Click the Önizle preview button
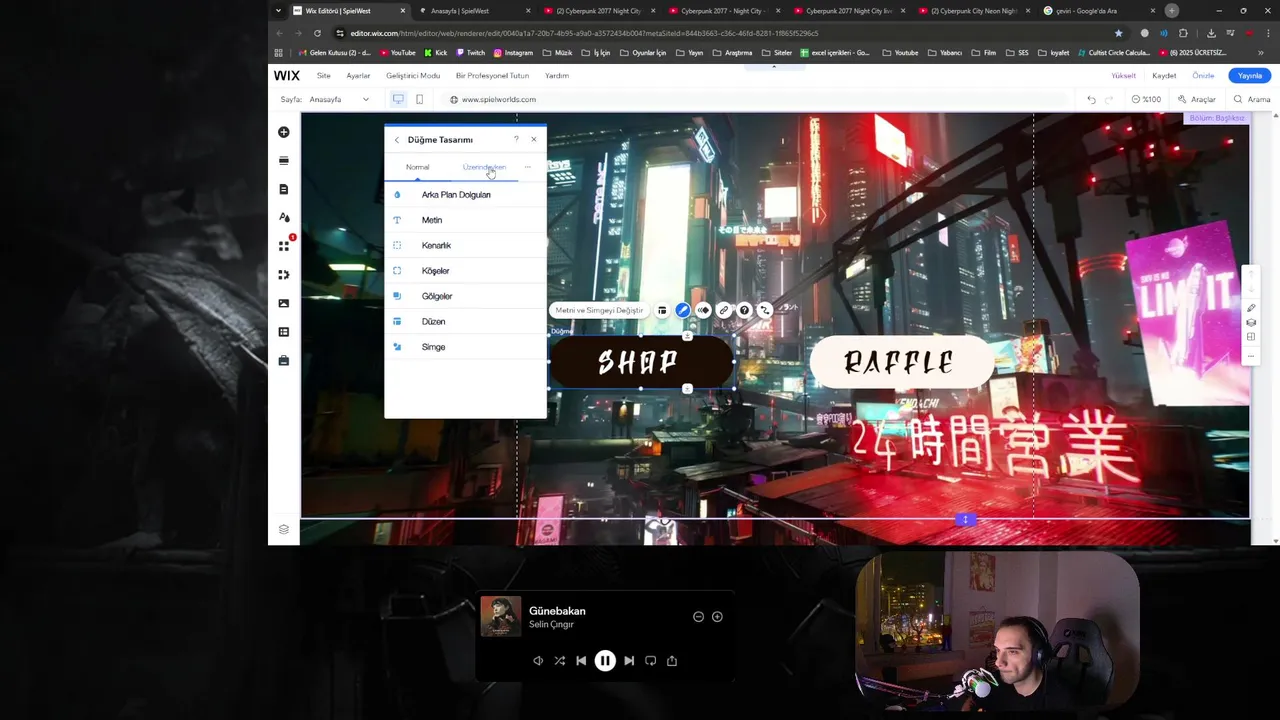The height and width of the screenshot is (720, 1280). tap(1203, 76)
